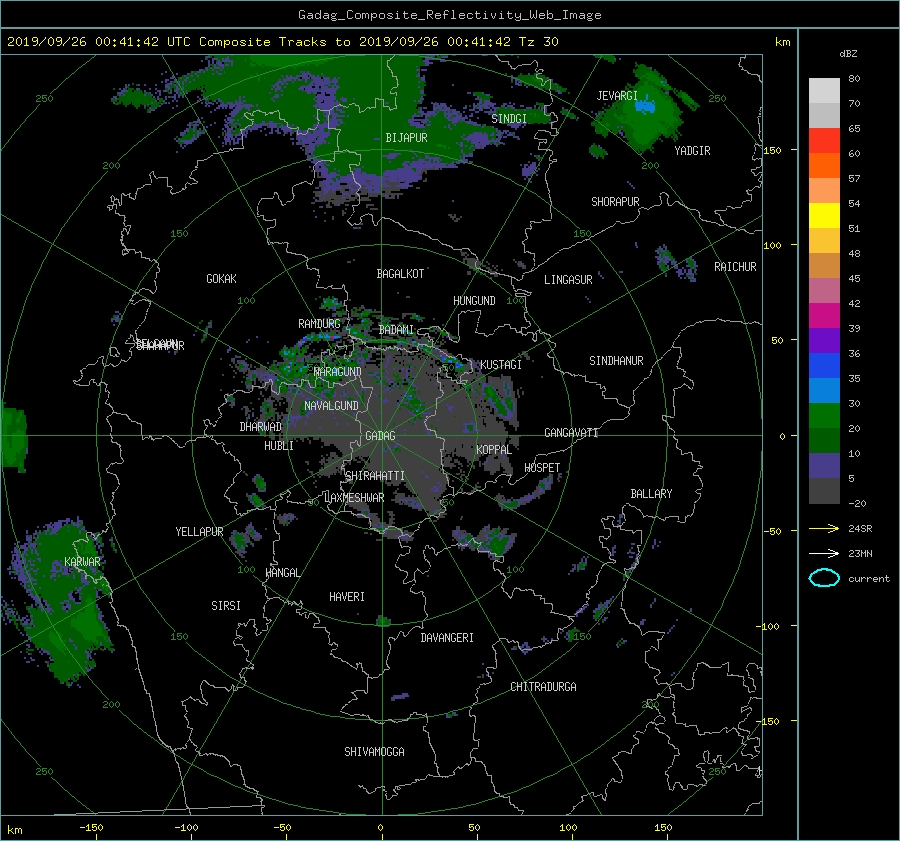
Task: Select the red color band in the dBZ scale
Action: pyautogui.click(x=824, y=141)
